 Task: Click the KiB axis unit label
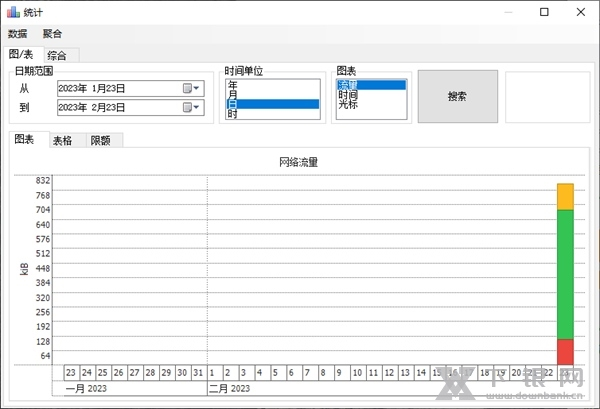tap(24, 269)
